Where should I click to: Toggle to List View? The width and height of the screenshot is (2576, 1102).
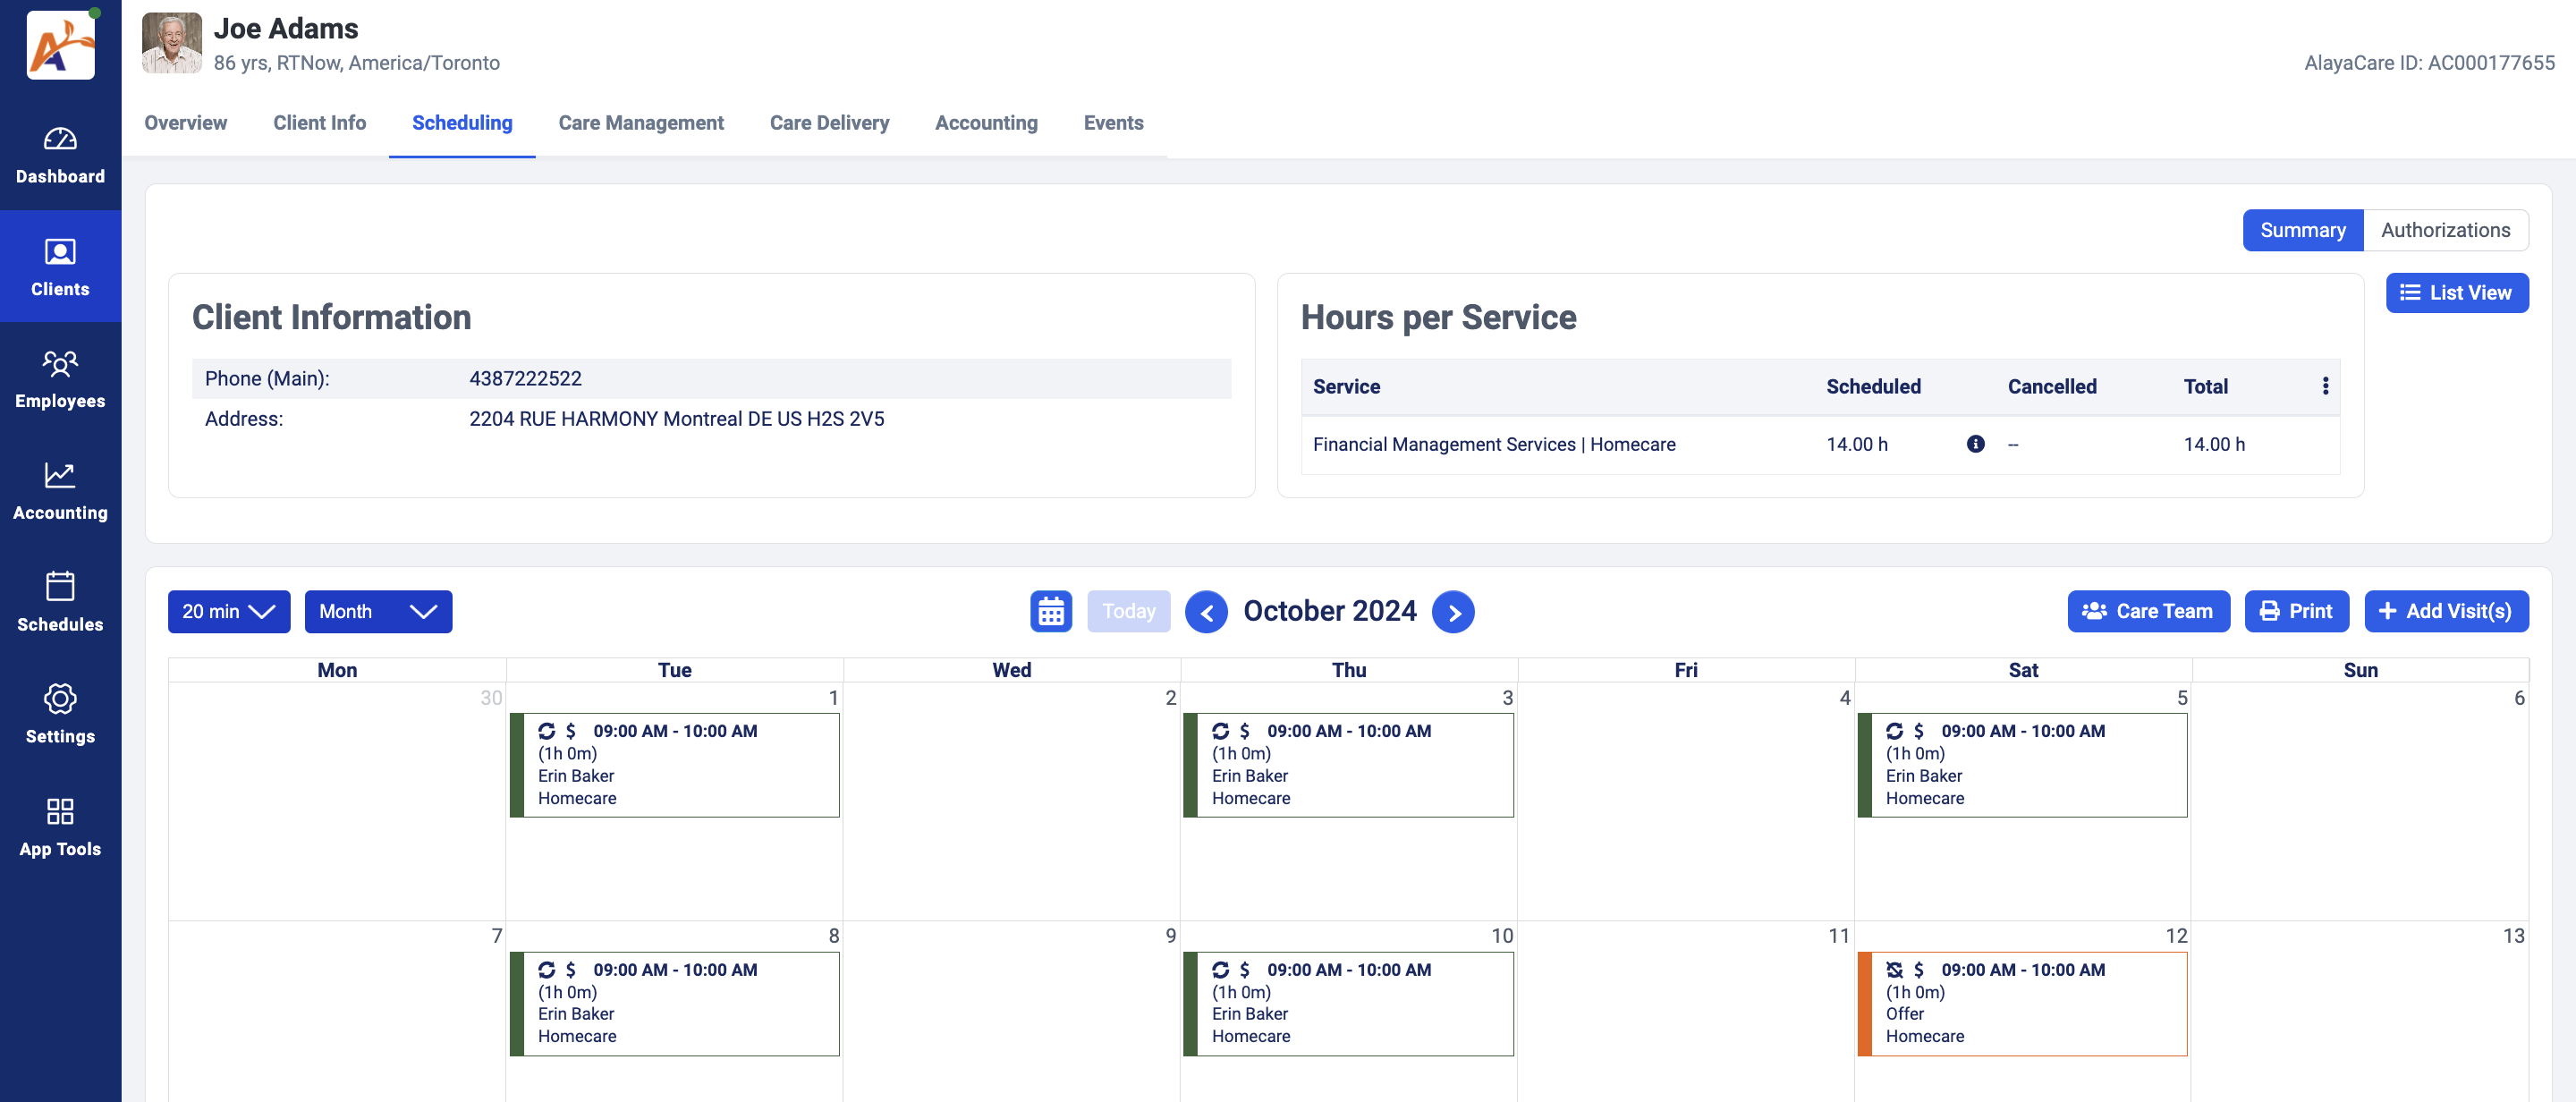click(x=2456, y=293)
